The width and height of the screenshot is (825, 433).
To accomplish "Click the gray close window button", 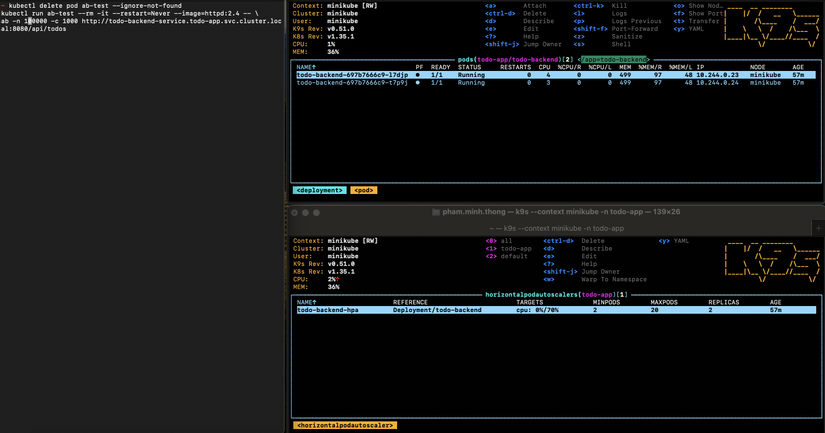I will [x=295, y=213].
